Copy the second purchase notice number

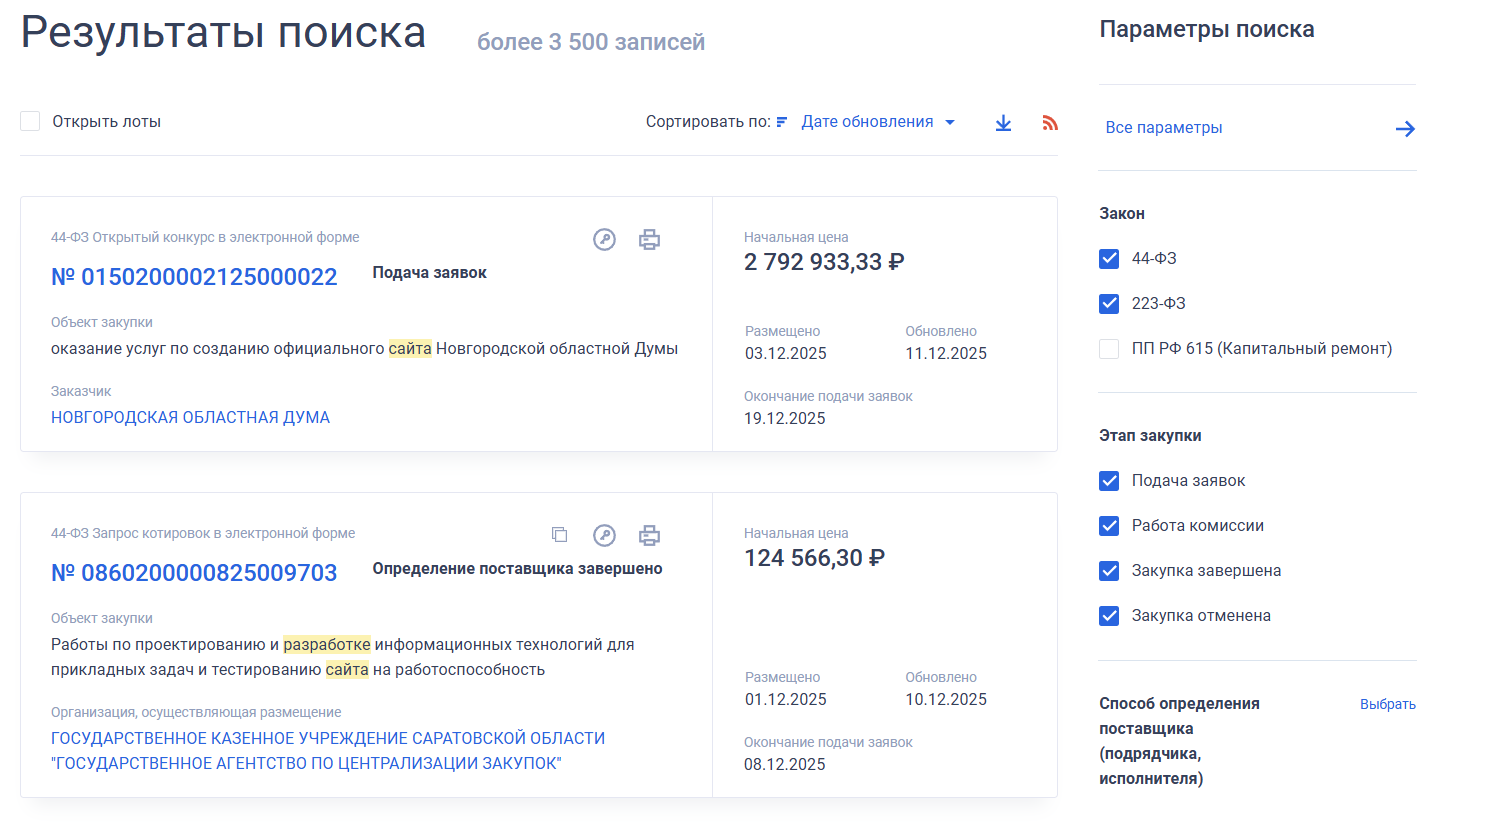(559, 535)
